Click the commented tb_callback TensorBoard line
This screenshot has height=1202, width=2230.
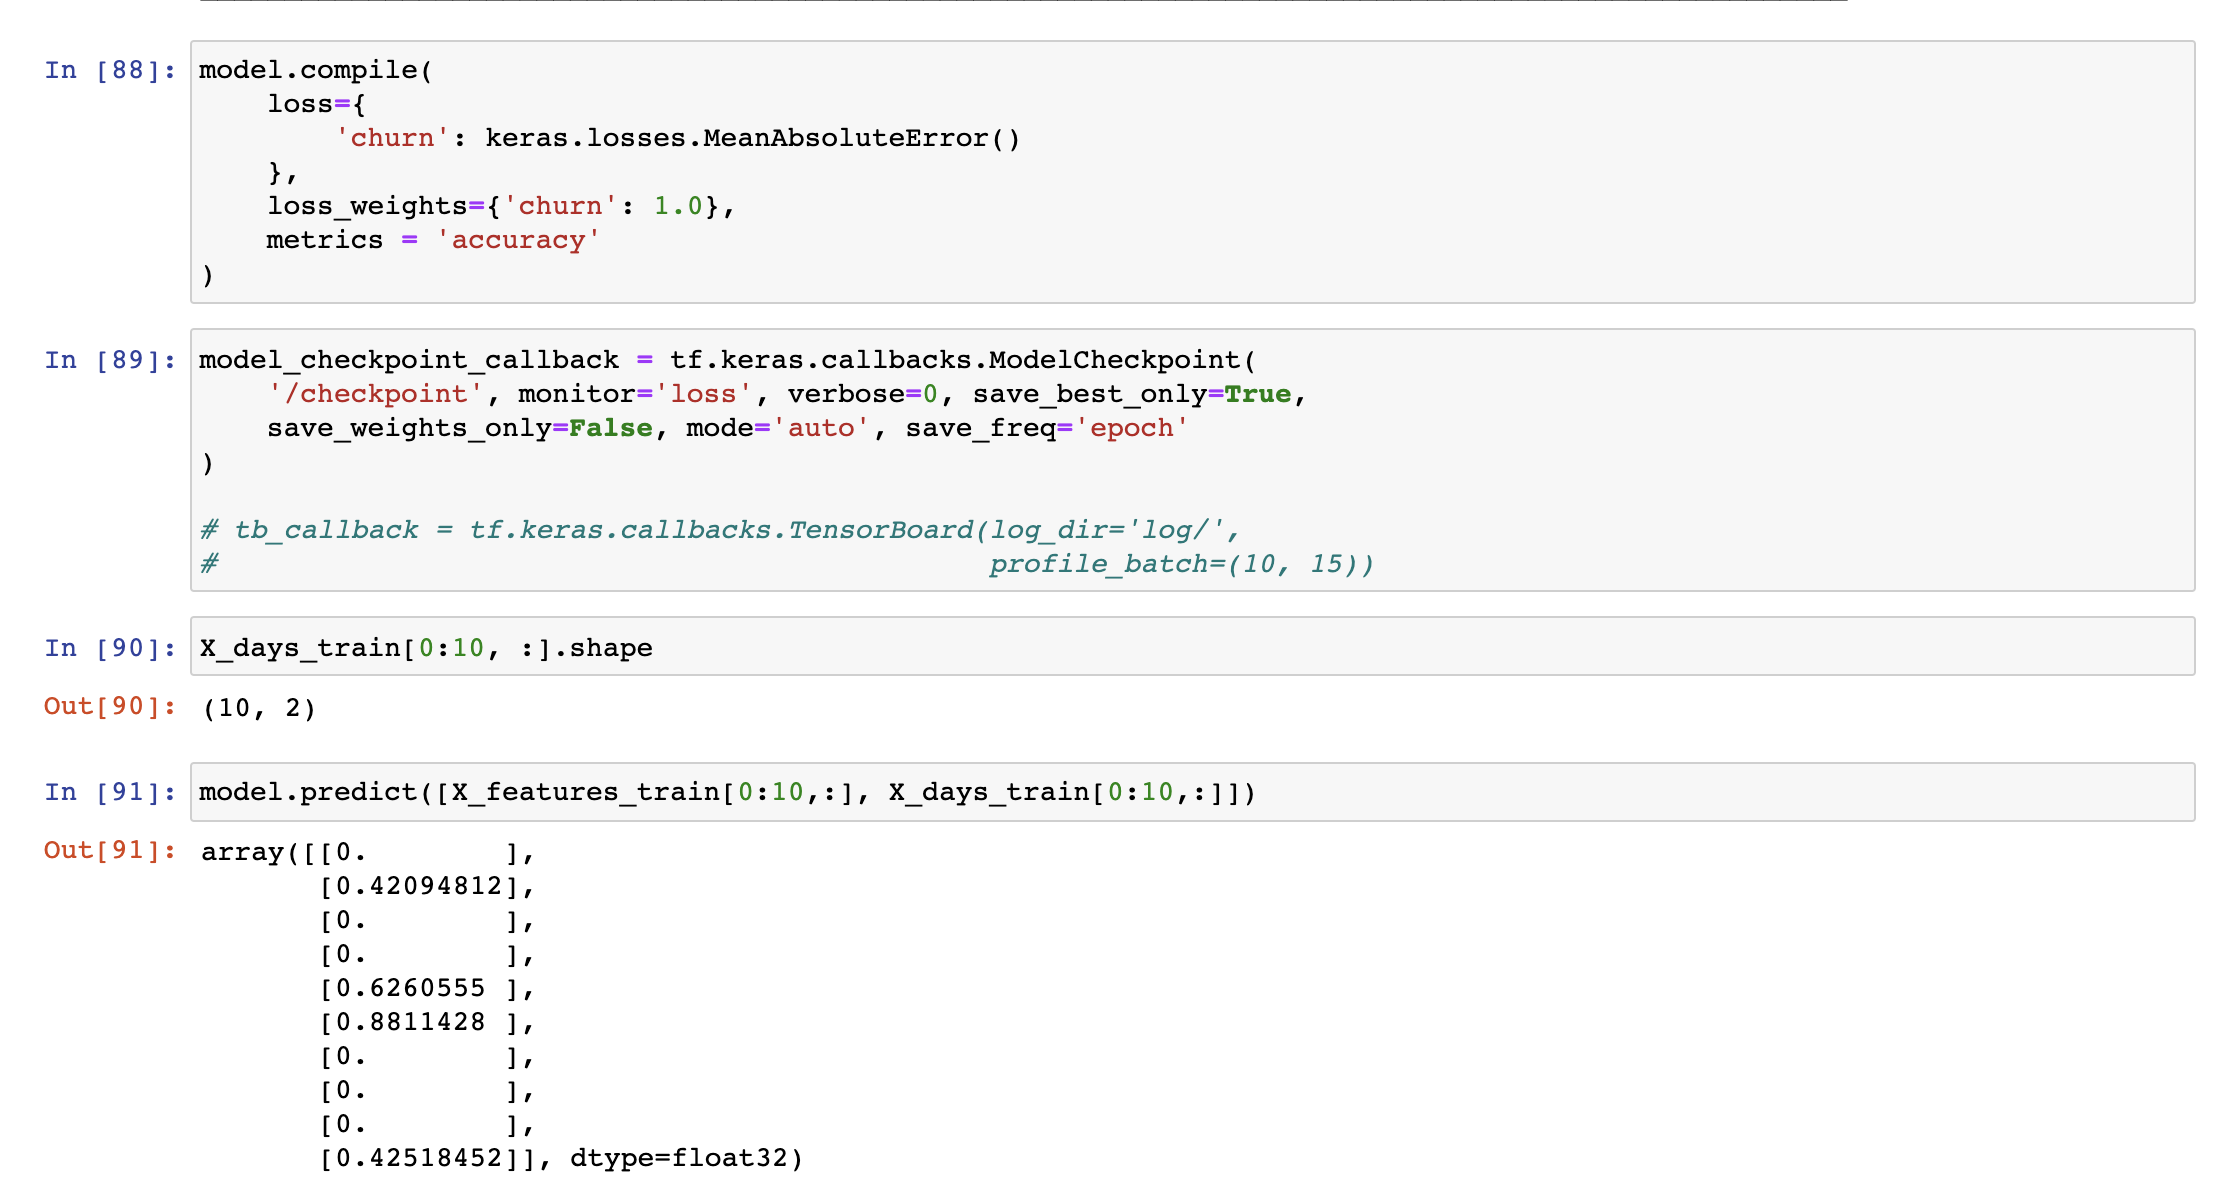(719, 530)
